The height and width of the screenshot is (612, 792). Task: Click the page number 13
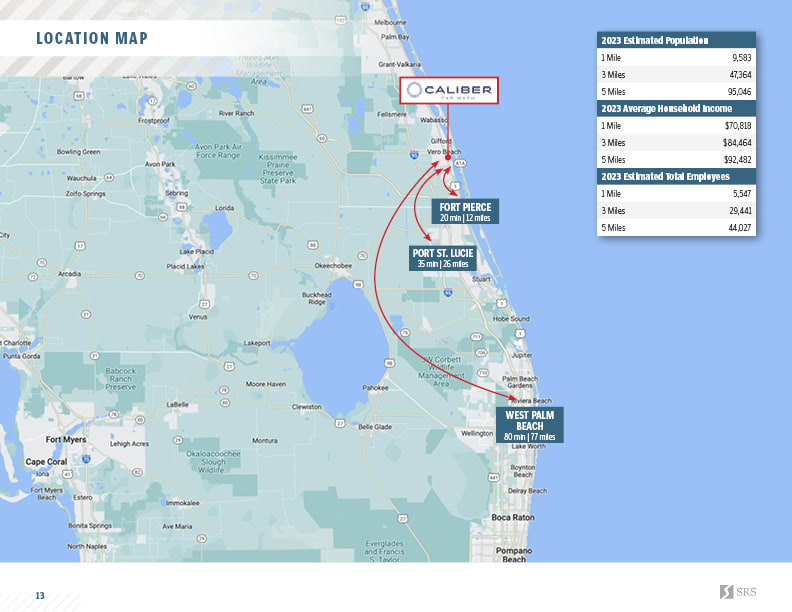40,596
